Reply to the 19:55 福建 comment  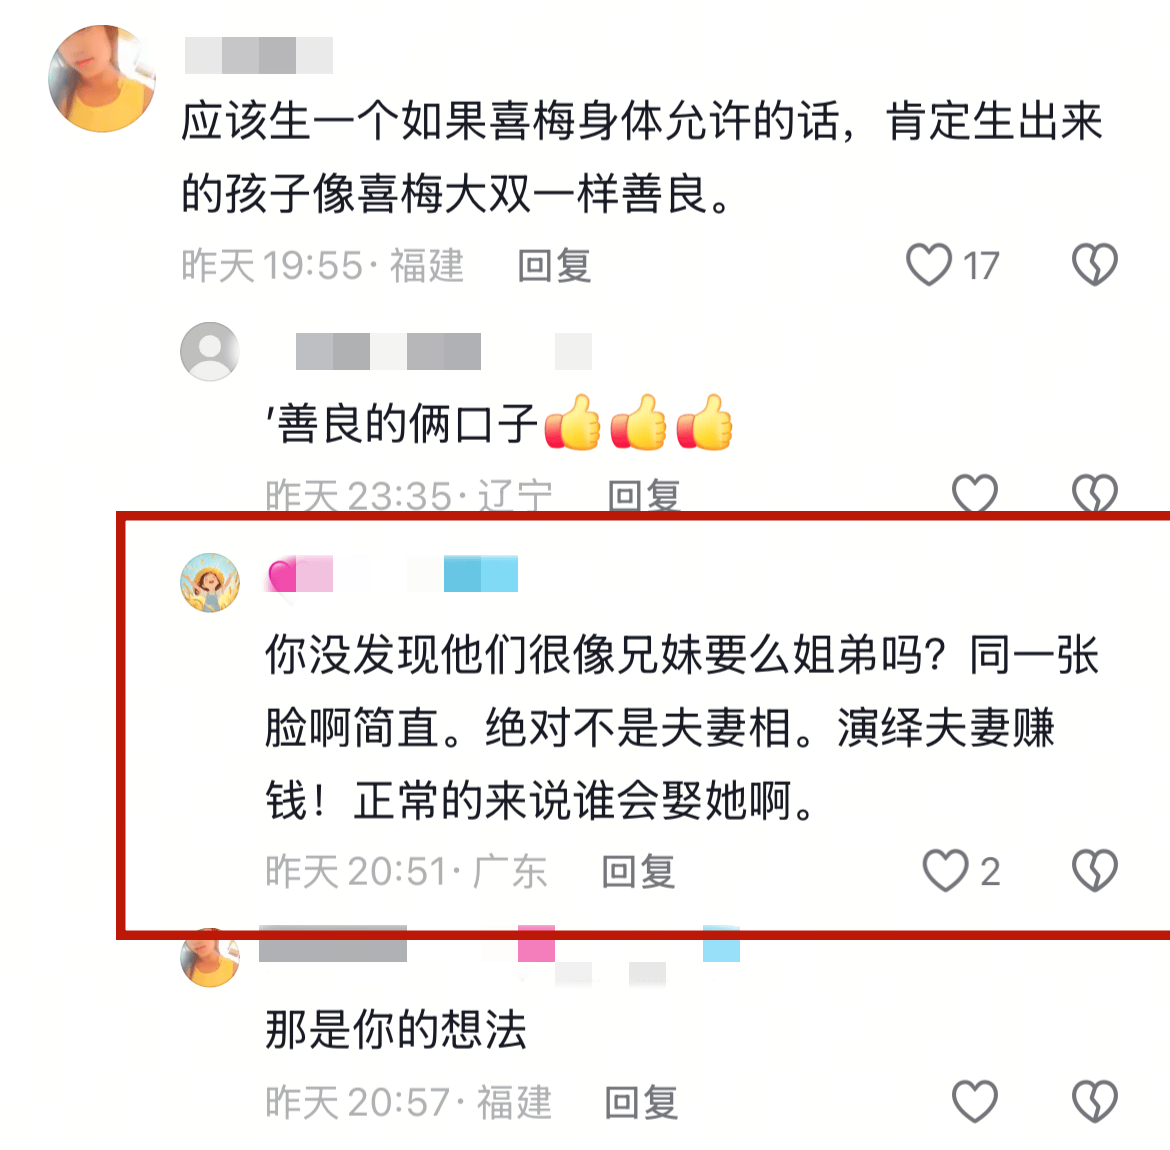coord(554,266)
